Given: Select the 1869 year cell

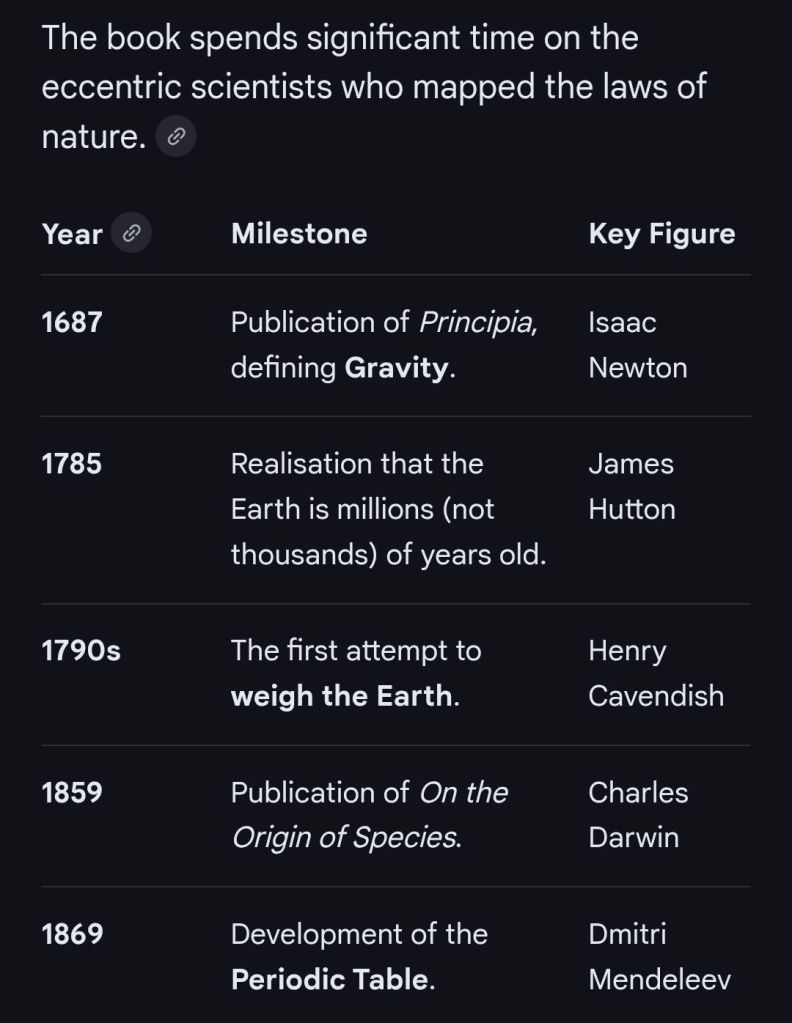Looking at the screenshot, I should click(x=72, y=935).
